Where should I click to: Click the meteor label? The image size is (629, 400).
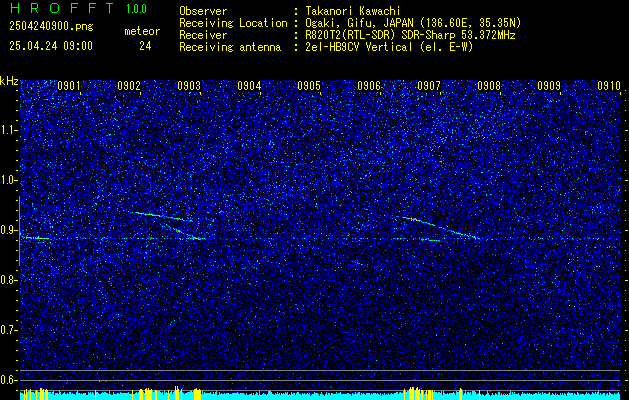click(x=142, y=31)
